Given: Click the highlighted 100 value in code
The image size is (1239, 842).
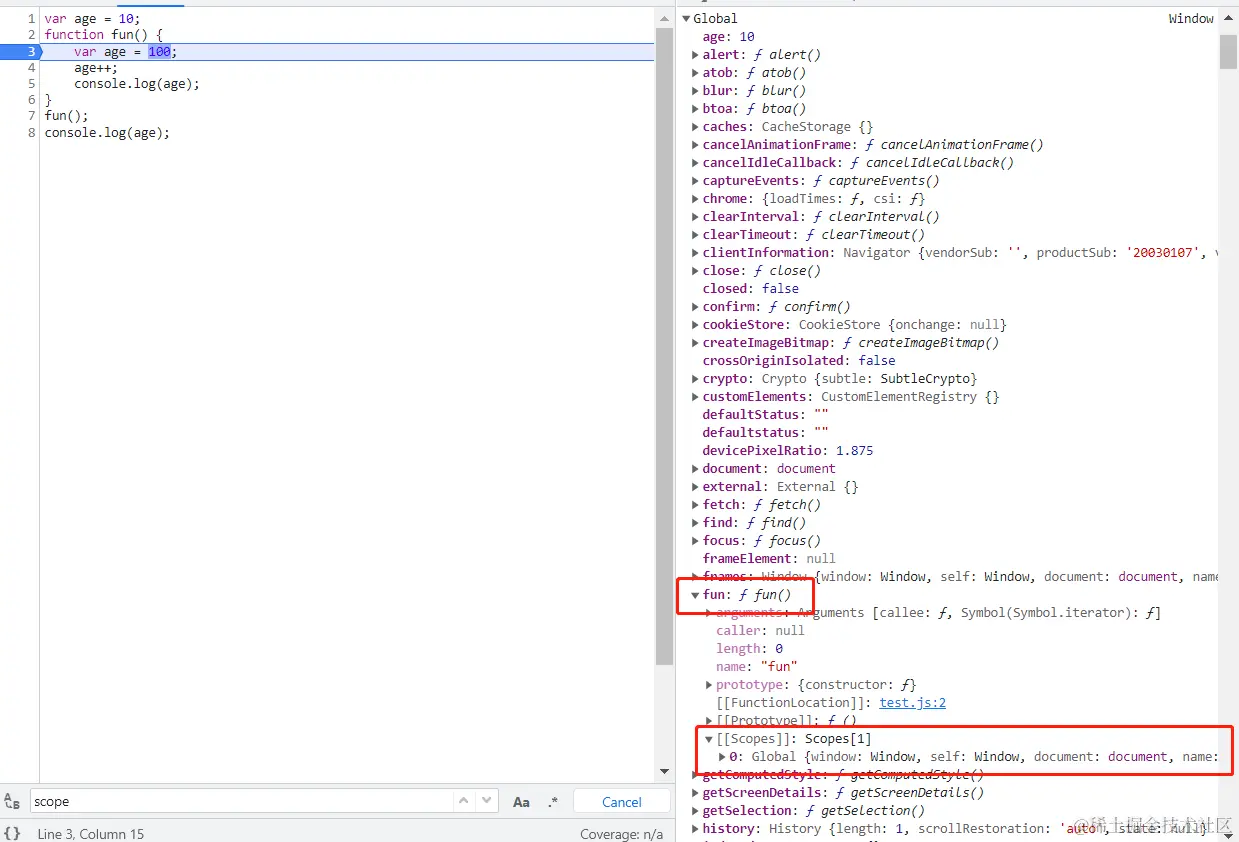Looking at the screenshot, I should point(159,51).
